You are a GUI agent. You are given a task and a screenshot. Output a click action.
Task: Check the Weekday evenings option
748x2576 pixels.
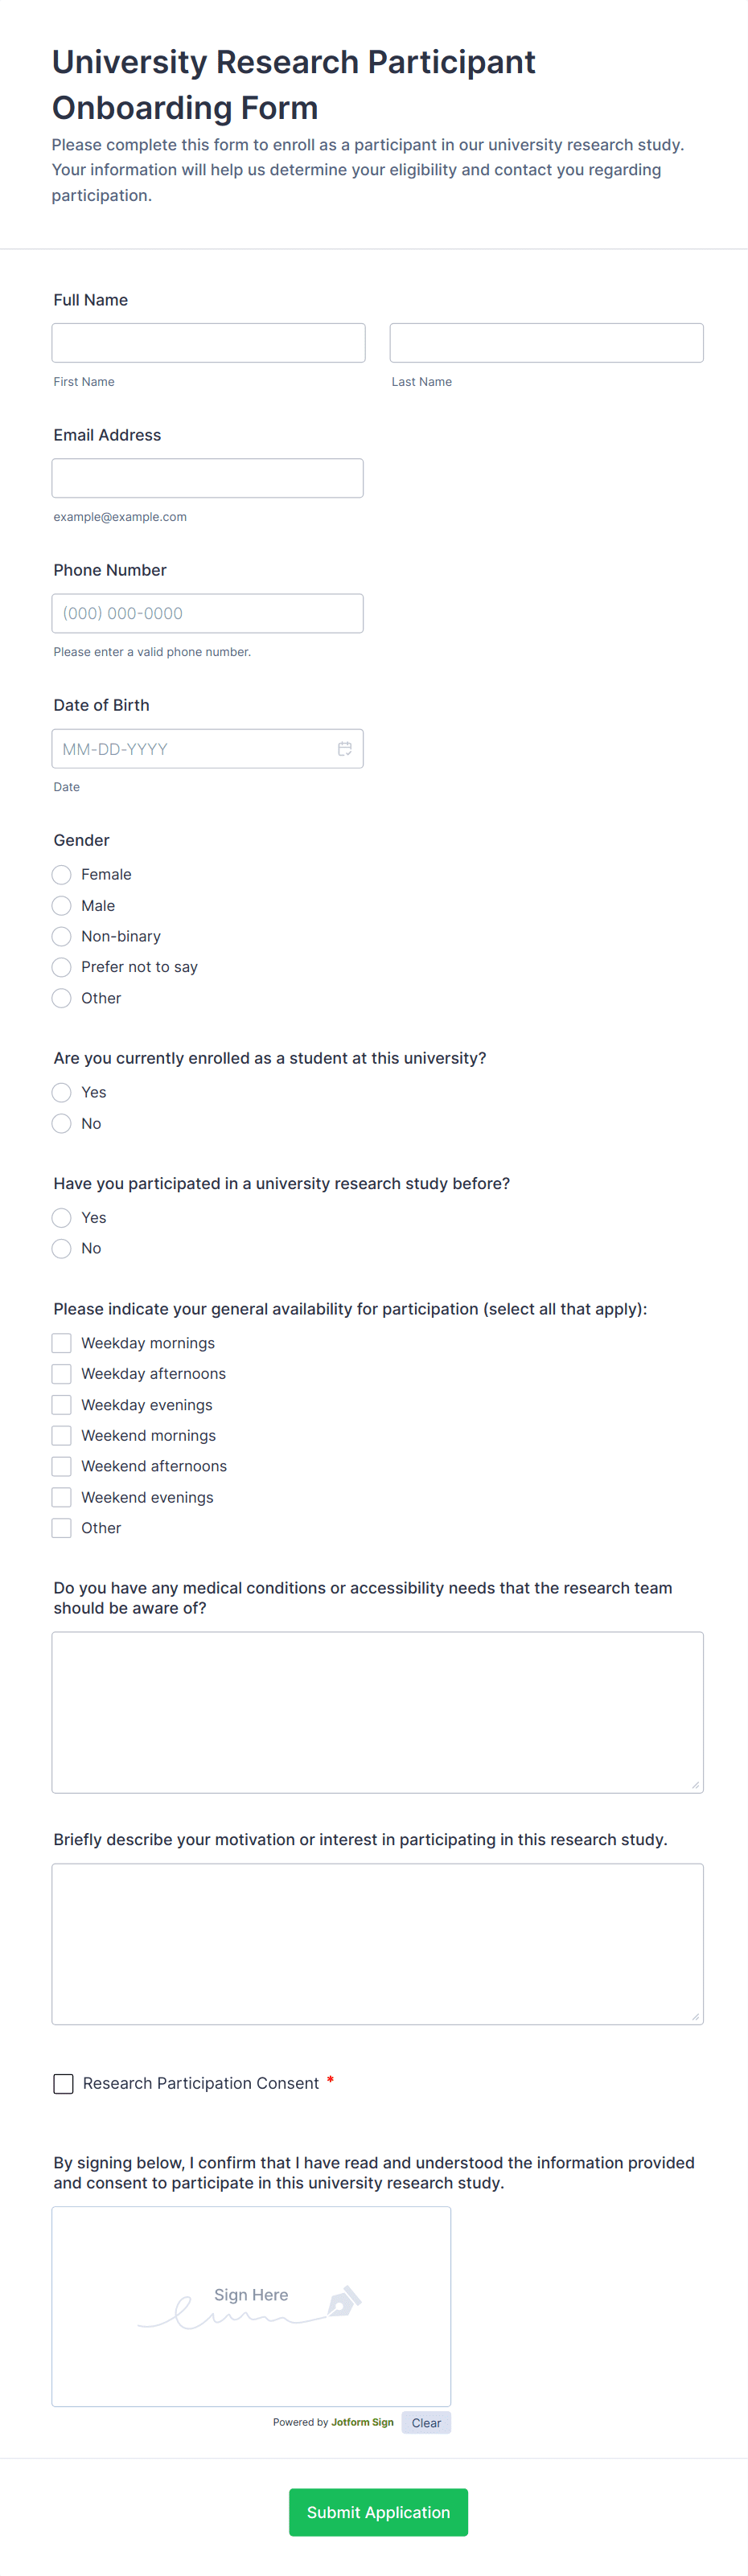click(x=62, y=1405)
